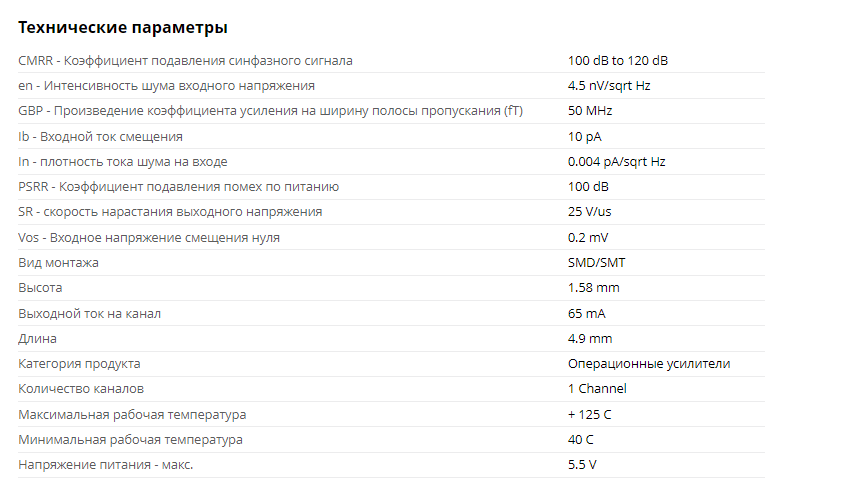854x482 pixels.
Task: Click the 'Операционные усилители' category value
Action: coord(648,364)
